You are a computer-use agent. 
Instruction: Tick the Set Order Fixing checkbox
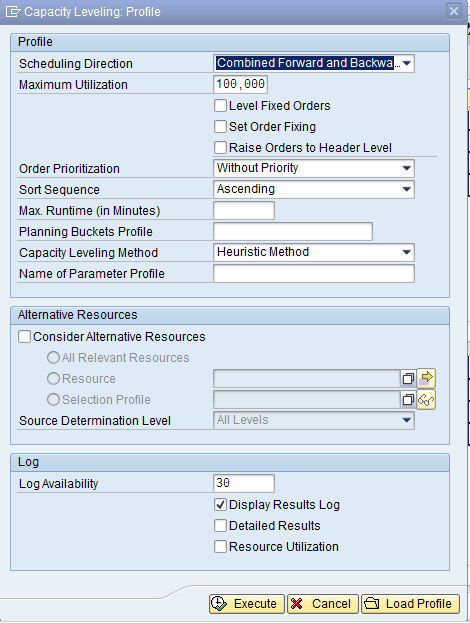(220, 127)
